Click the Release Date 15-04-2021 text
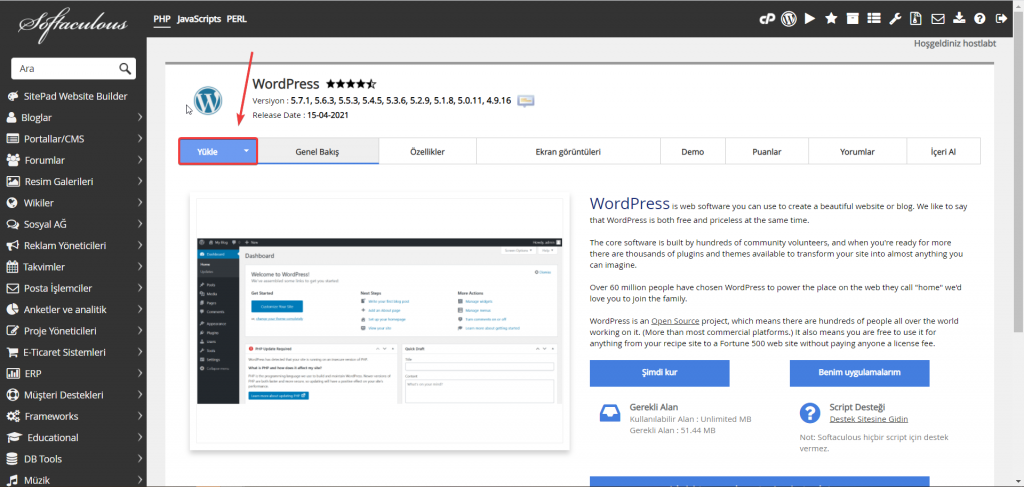 pyautogui.click(x=300, y=115)
